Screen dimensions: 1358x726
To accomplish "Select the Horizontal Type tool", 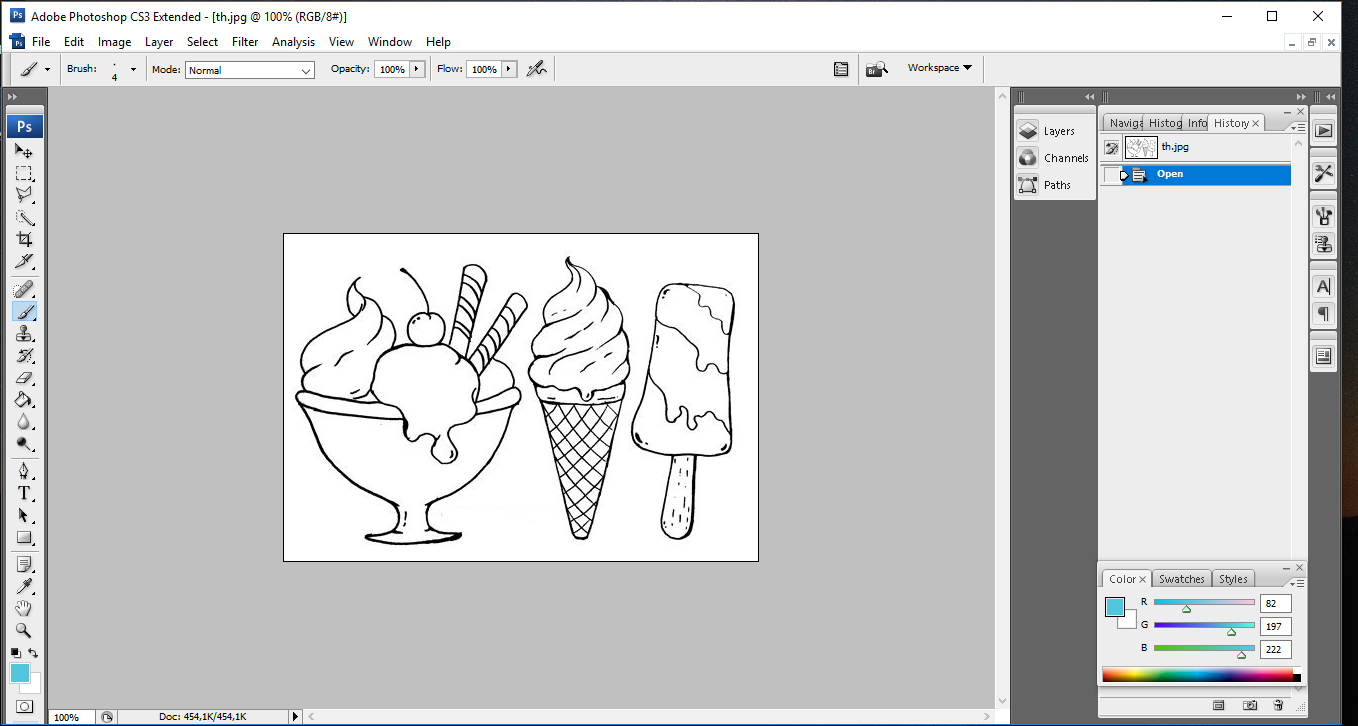I will (x=24, y=494).
